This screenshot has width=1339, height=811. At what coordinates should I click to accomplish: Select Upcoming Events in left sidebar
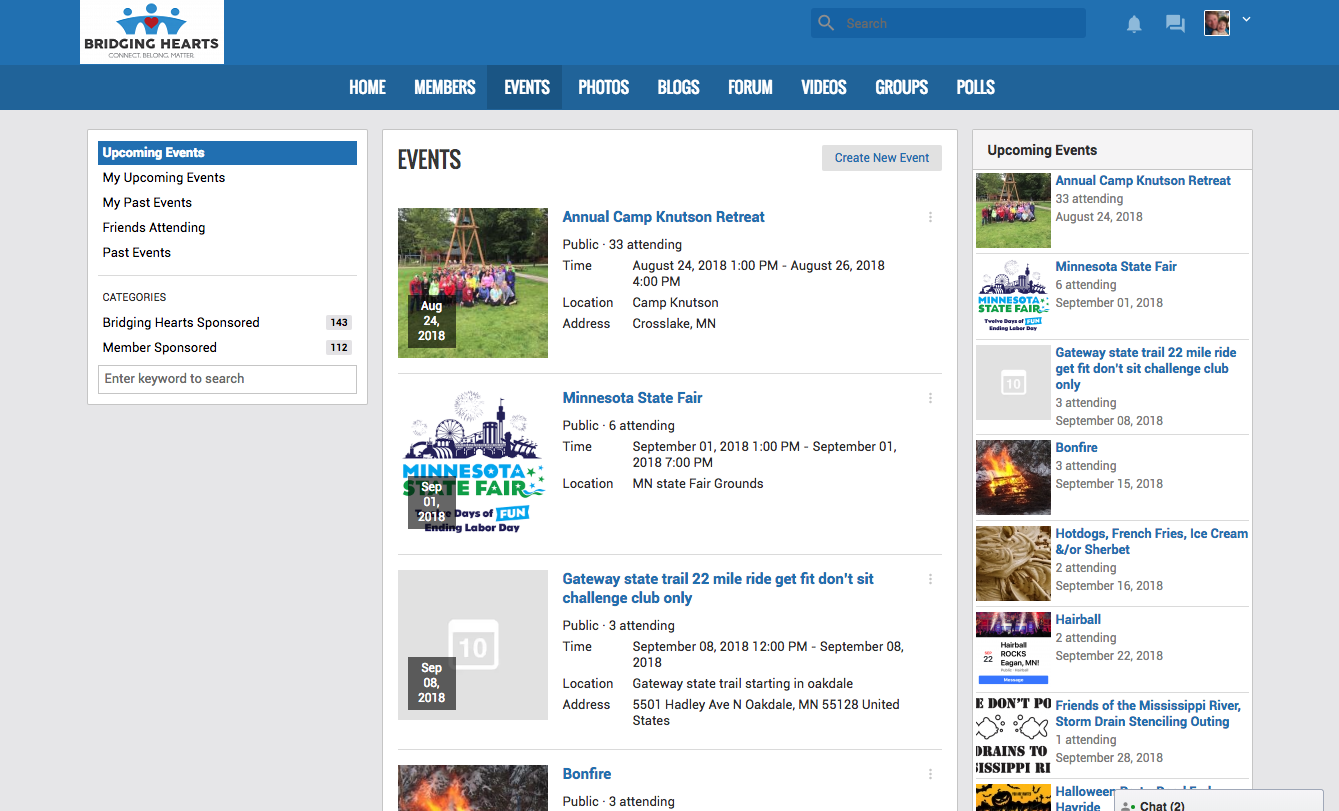[227, 153]
